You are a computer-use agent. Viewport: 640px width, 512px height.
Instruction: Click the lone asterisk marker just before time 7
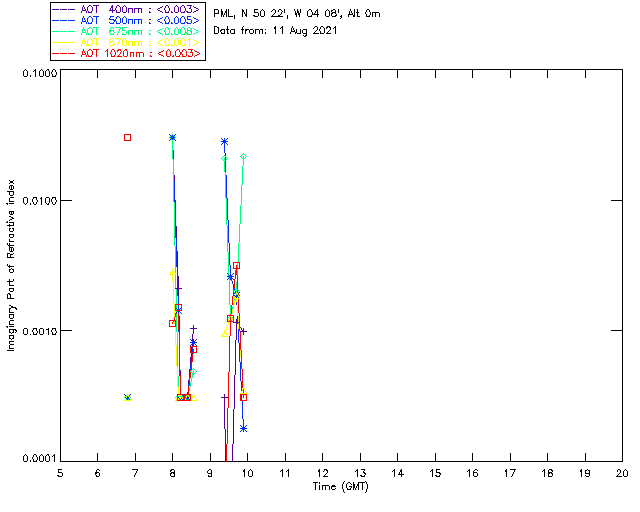127,397
